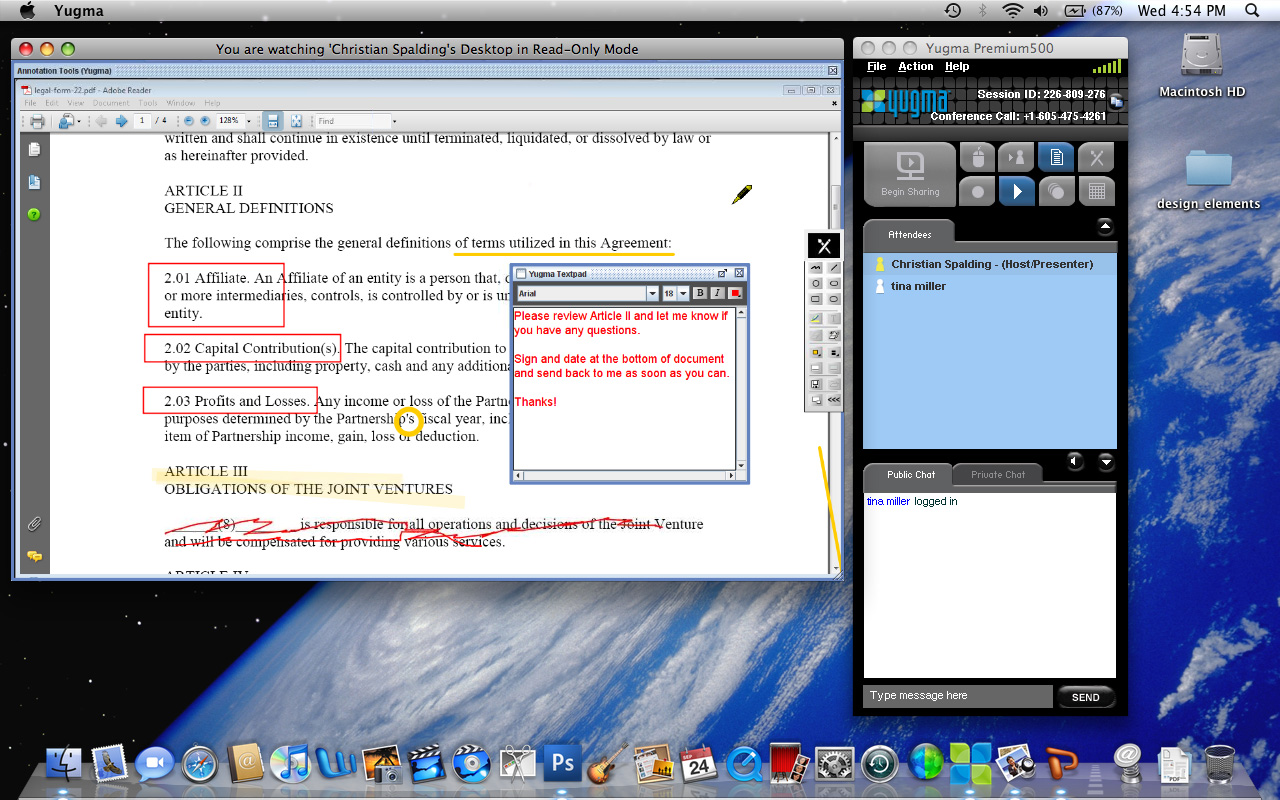
Task: Select the hollow circle annotation tool
Action: 816,284
